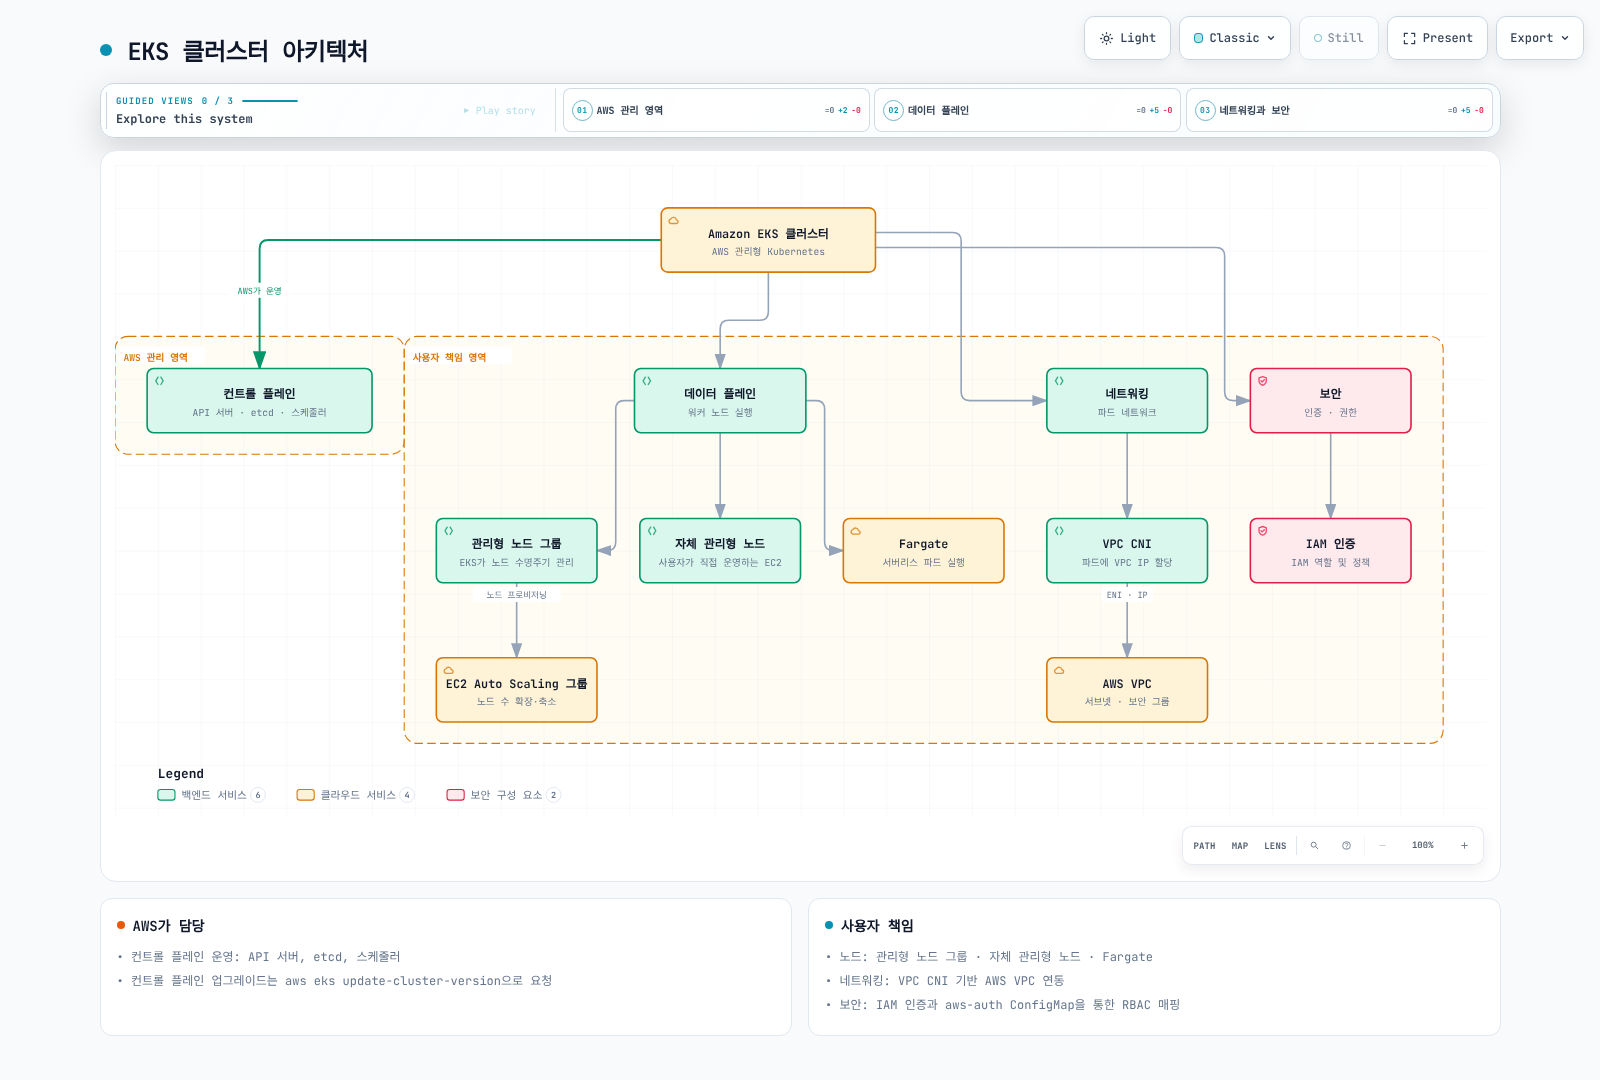Click the cloud icon on AWS VPC node
This screenshot has height=1080, width=1600.
pos(1059,670)
